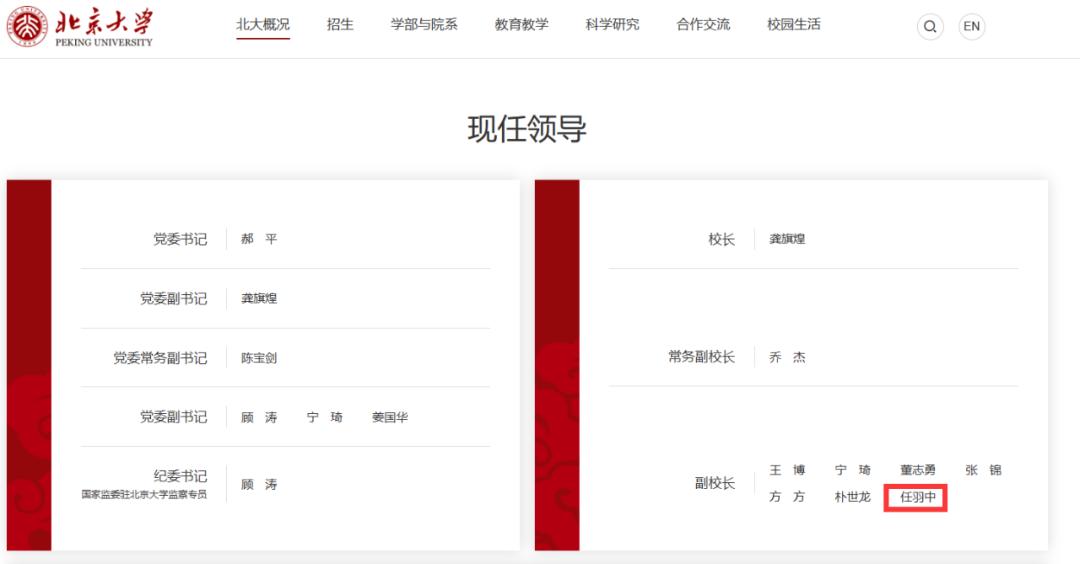The width and height of the screenshot is (1080, 564).
Task: Click the 党委书记 title label
Action: click(x=180, y=239)
